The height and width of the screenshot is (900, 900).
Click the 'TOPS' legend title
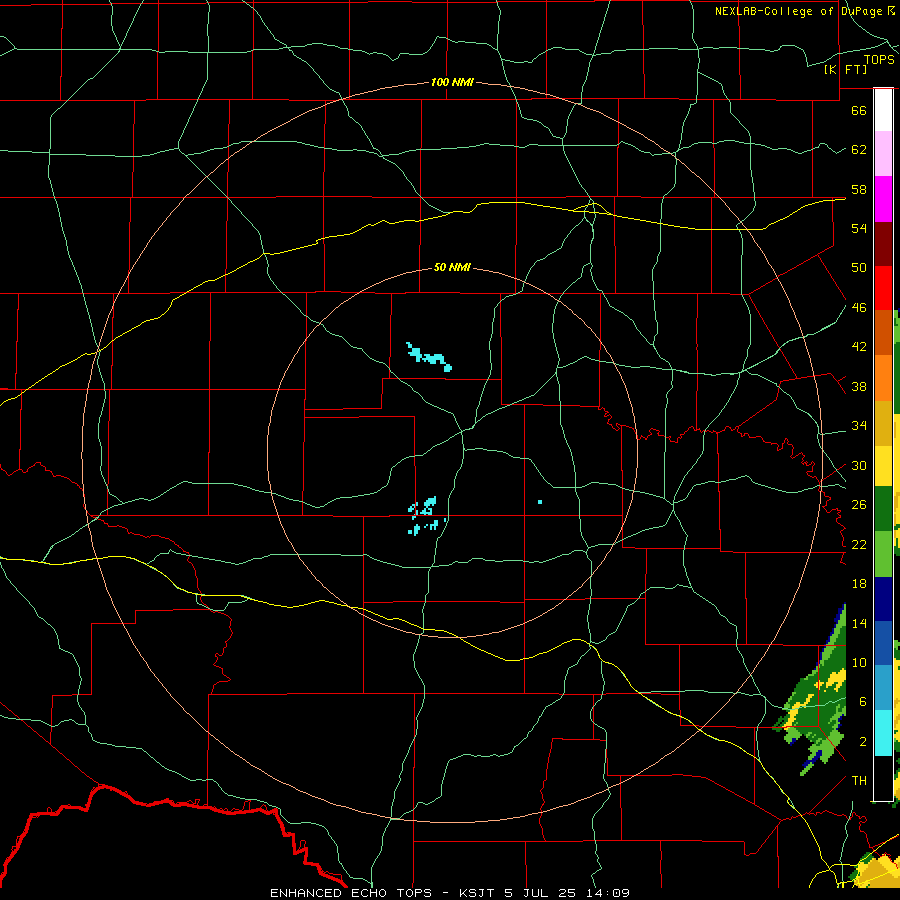879,60
